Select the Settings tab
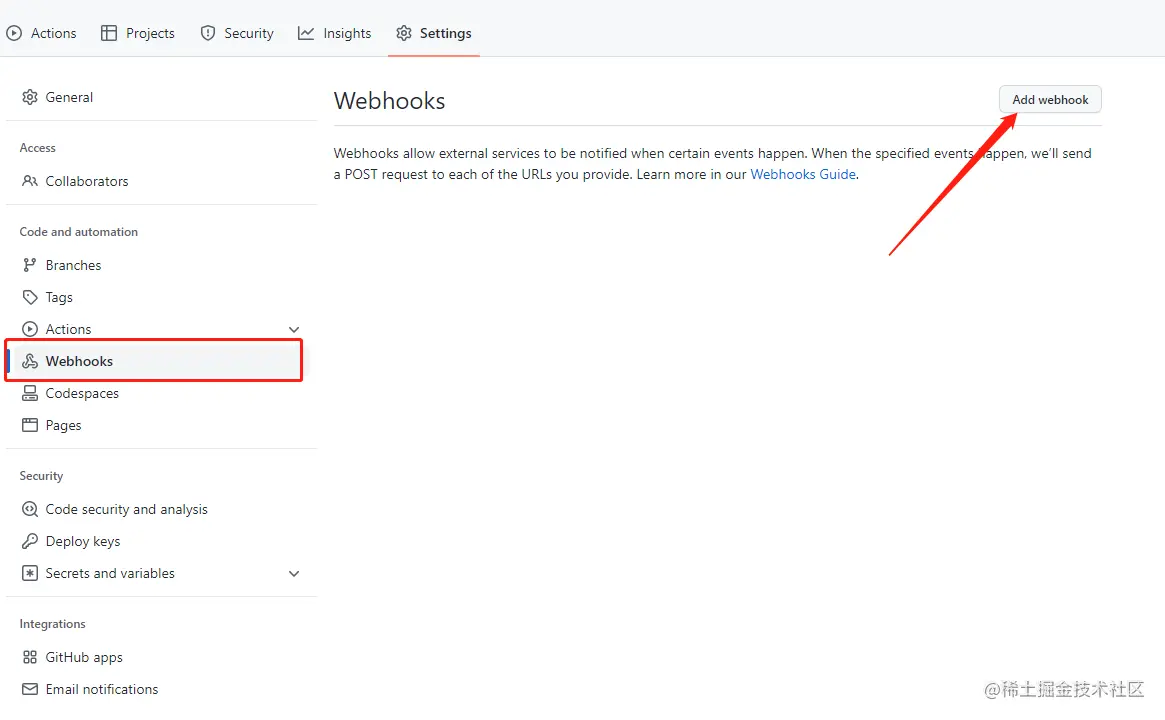Image resolution: width=1165 pixels, height=720 pixels. coord(434,33)
